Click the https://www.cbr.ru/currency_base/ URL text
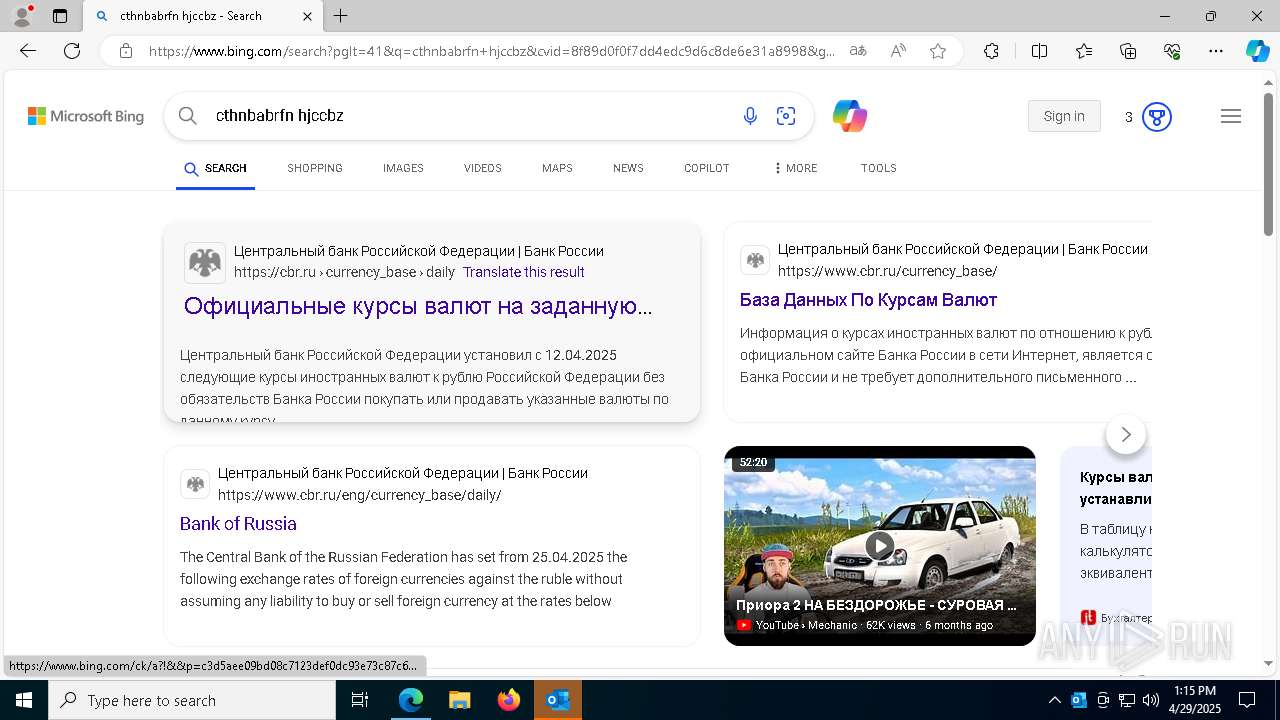The width and height of the screenshot is (1280, 720). click(888, 271)
